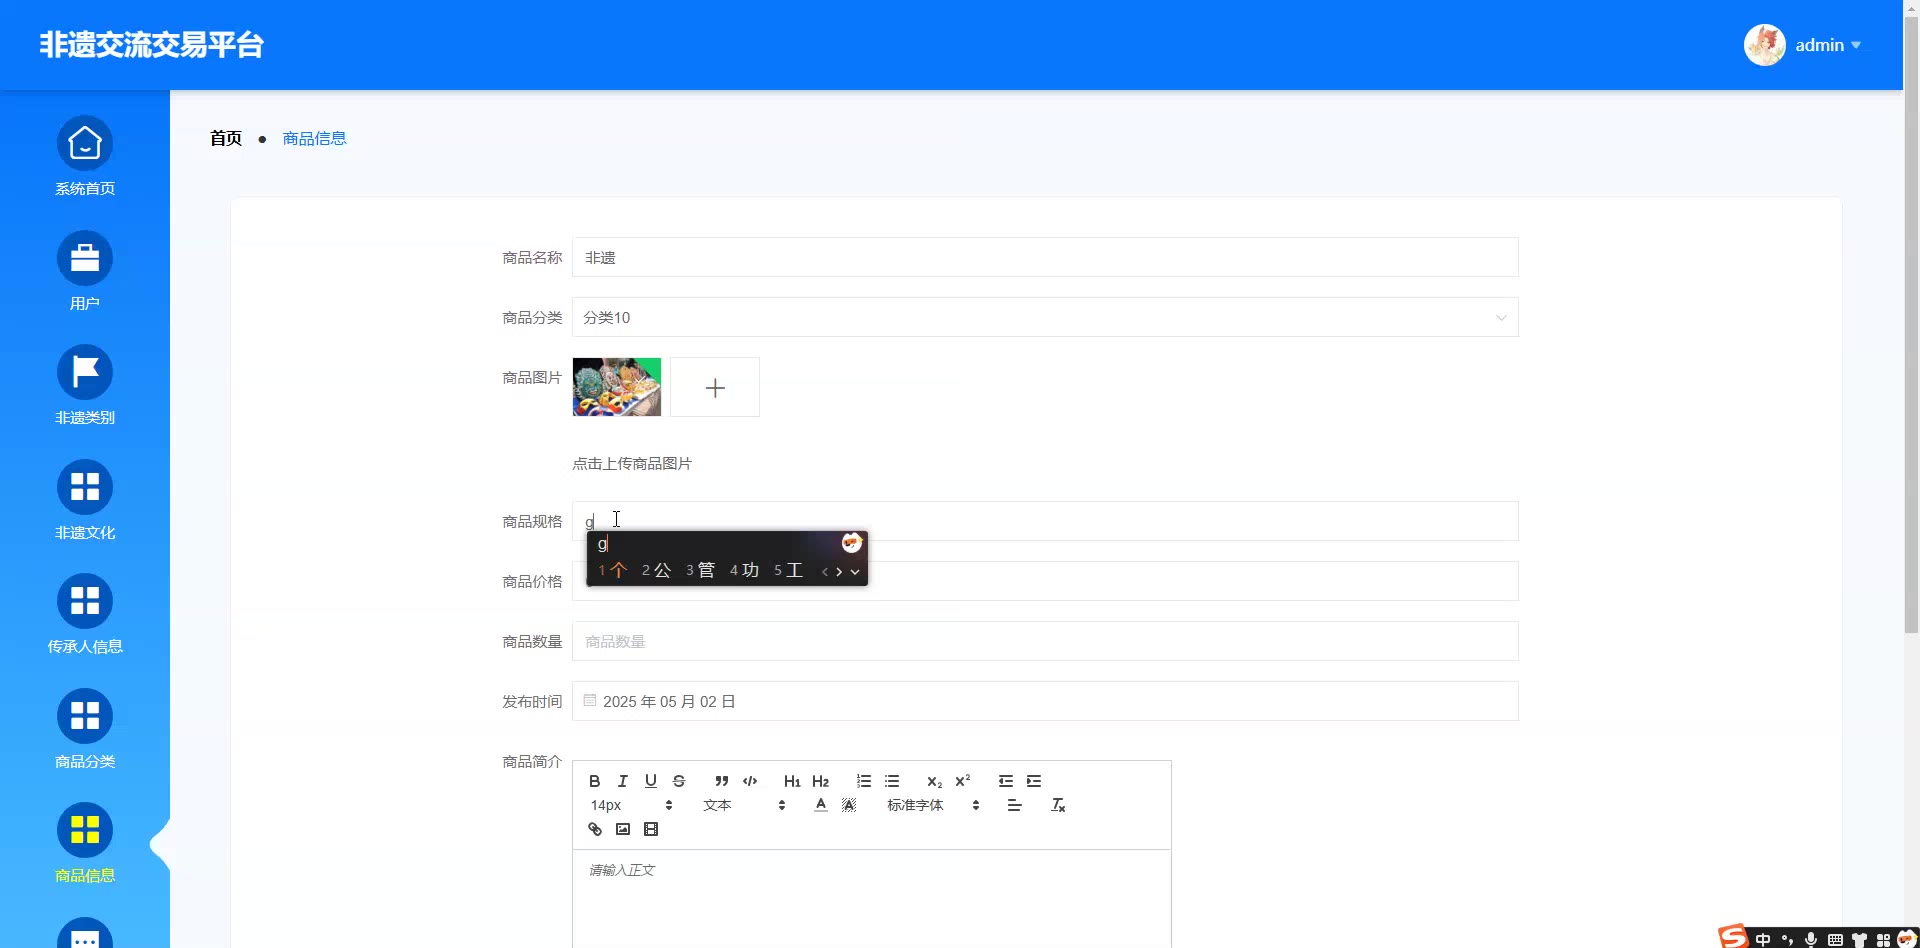Apply italic formatting in the editor
1920x948 pixels.
[x=623, y=781]
